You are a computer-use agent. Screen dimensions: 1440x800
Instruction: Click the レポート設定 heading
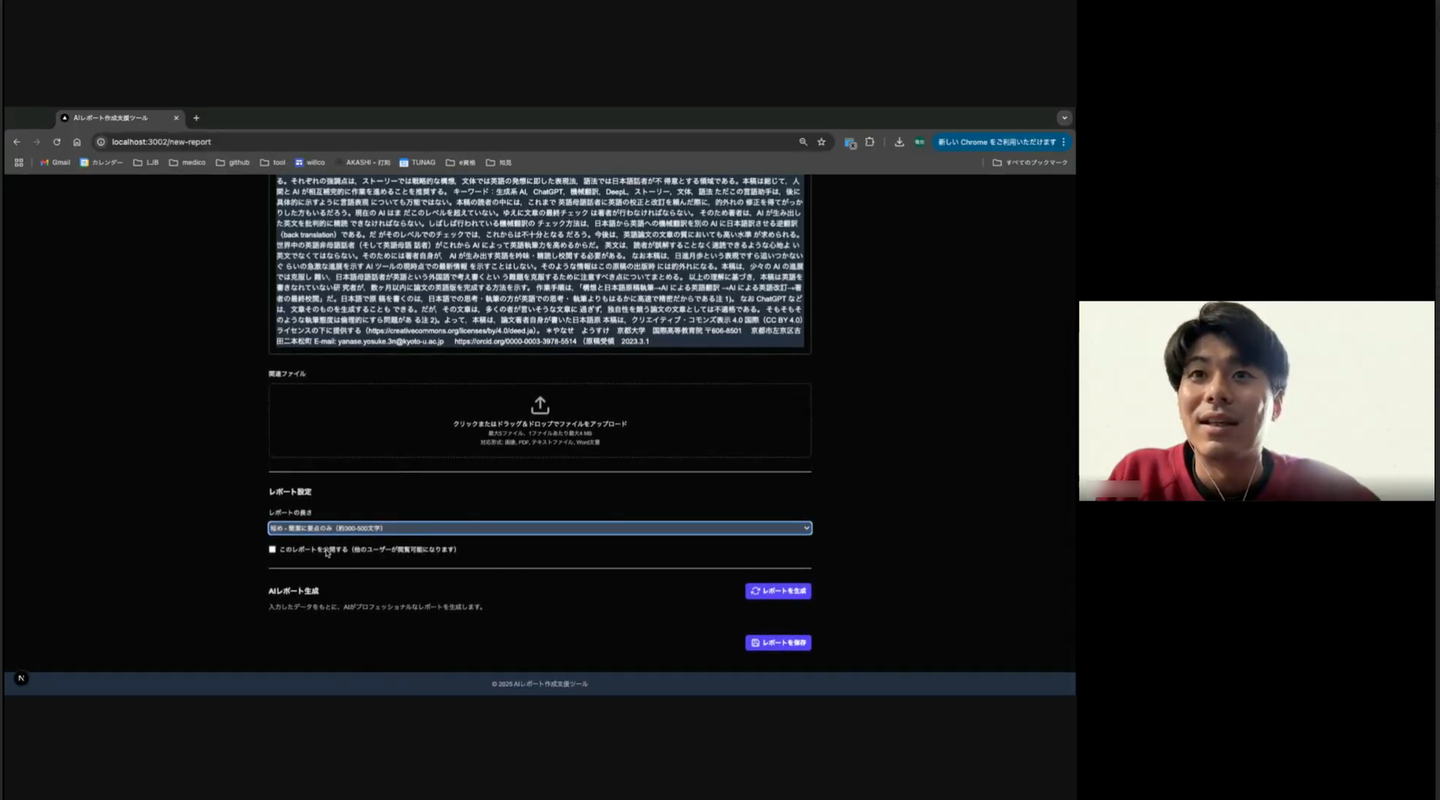tap(290, 492)
